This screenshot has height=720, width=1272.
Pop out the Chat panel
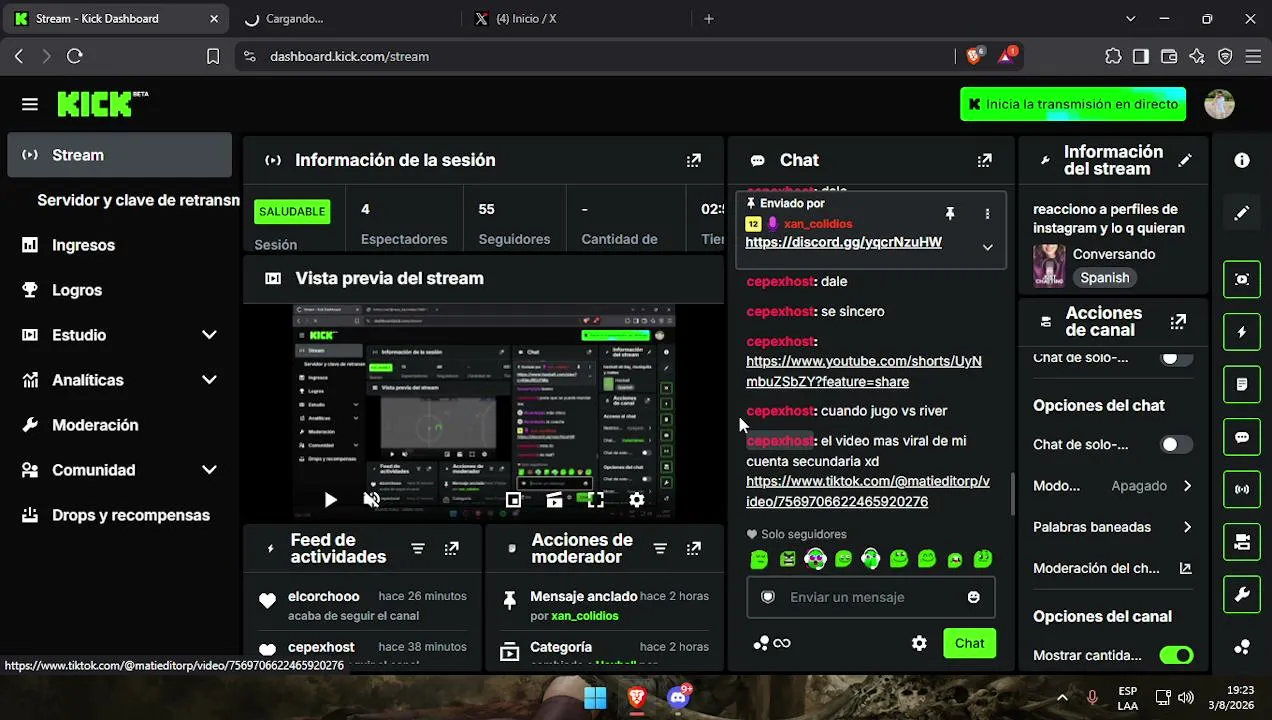[984, 160]
